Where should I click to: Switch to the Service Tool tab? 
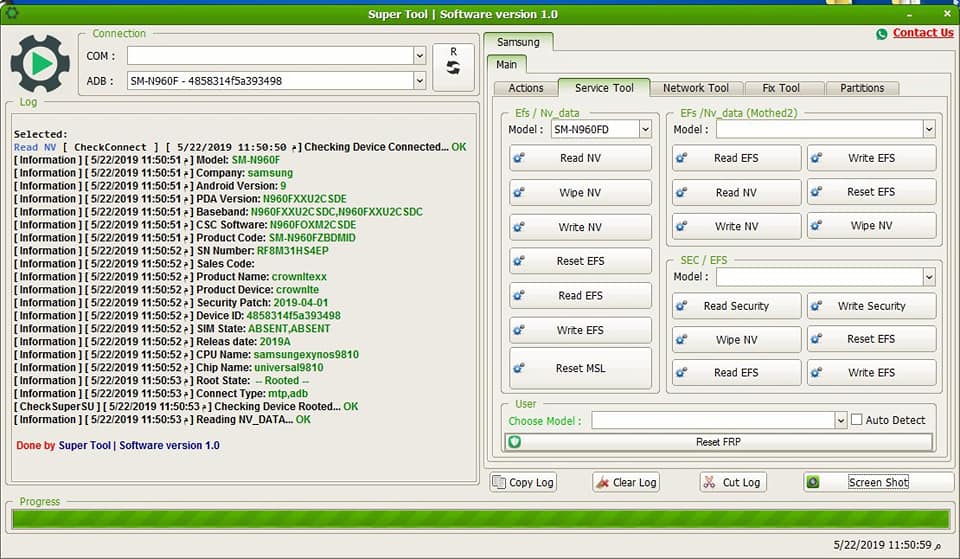tap(604, 88)
